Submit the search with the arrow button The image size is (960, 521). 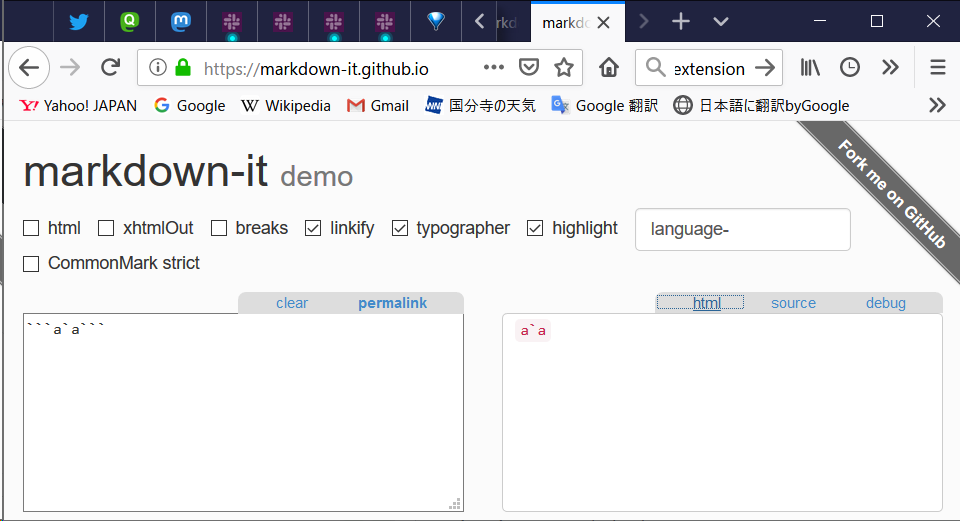click(765, 67)
